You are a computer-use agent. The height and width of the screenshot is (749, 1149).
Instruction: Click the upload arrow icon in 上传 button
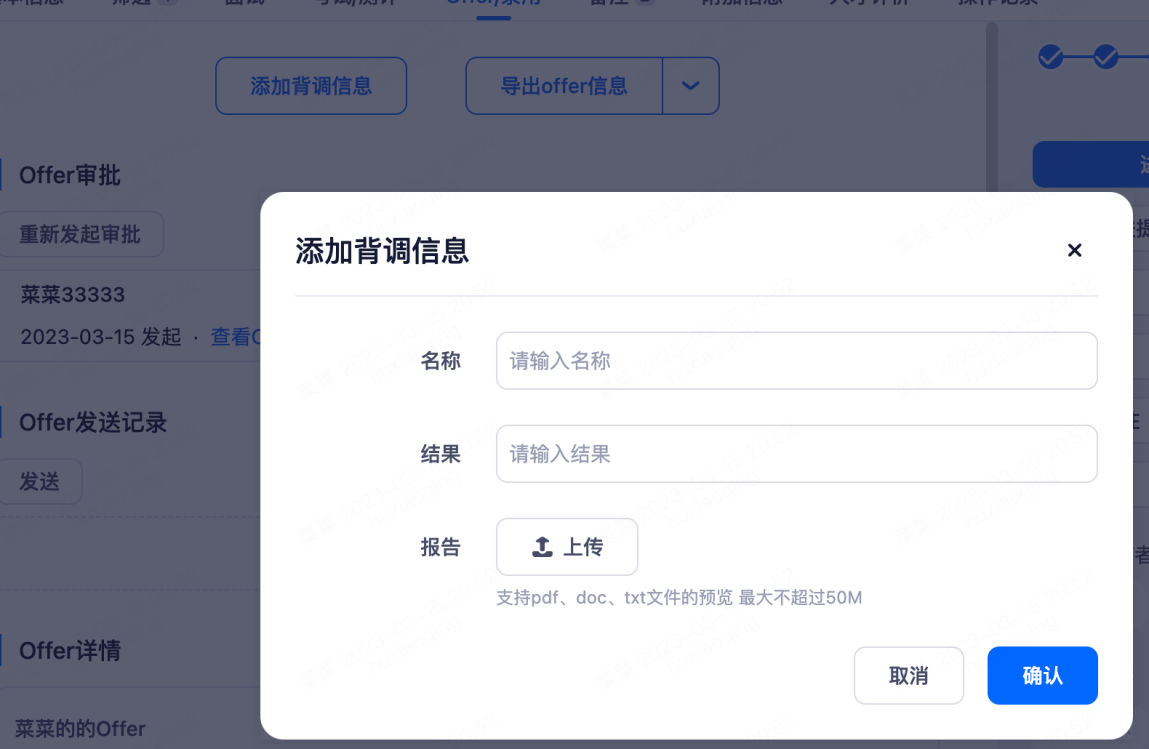pyautogui.click(x=542, y=547)
